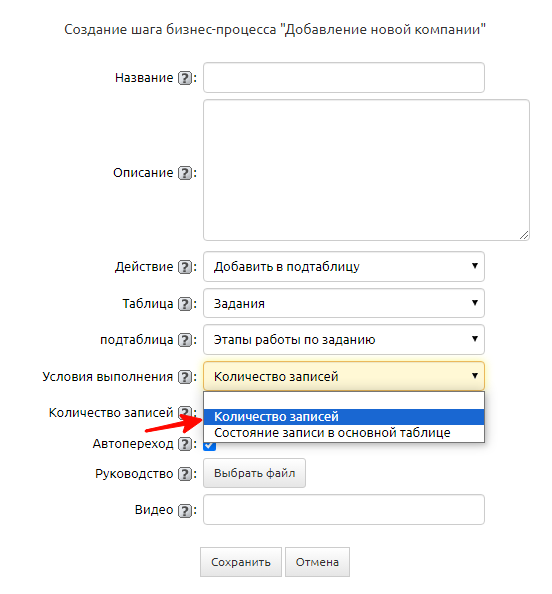The width and height of the screenshot is (552, 594).
Task: Open help icon next to Автопереход
Action: coord(185,444)
